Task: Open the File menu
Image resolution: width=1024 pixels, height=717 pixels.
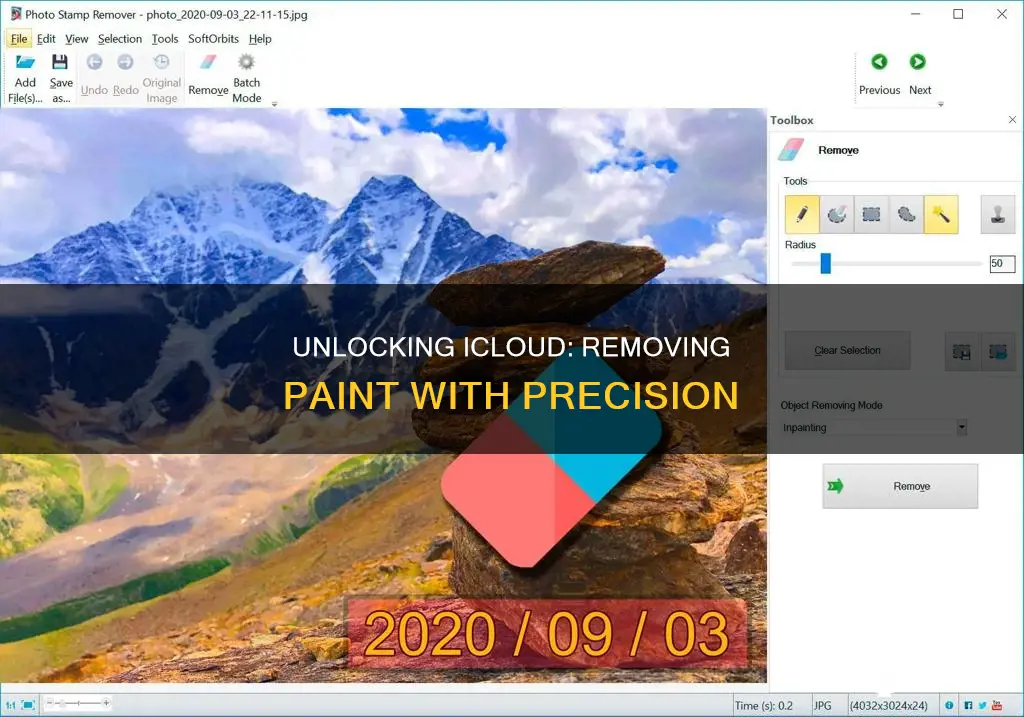Action: pos(19,39)
